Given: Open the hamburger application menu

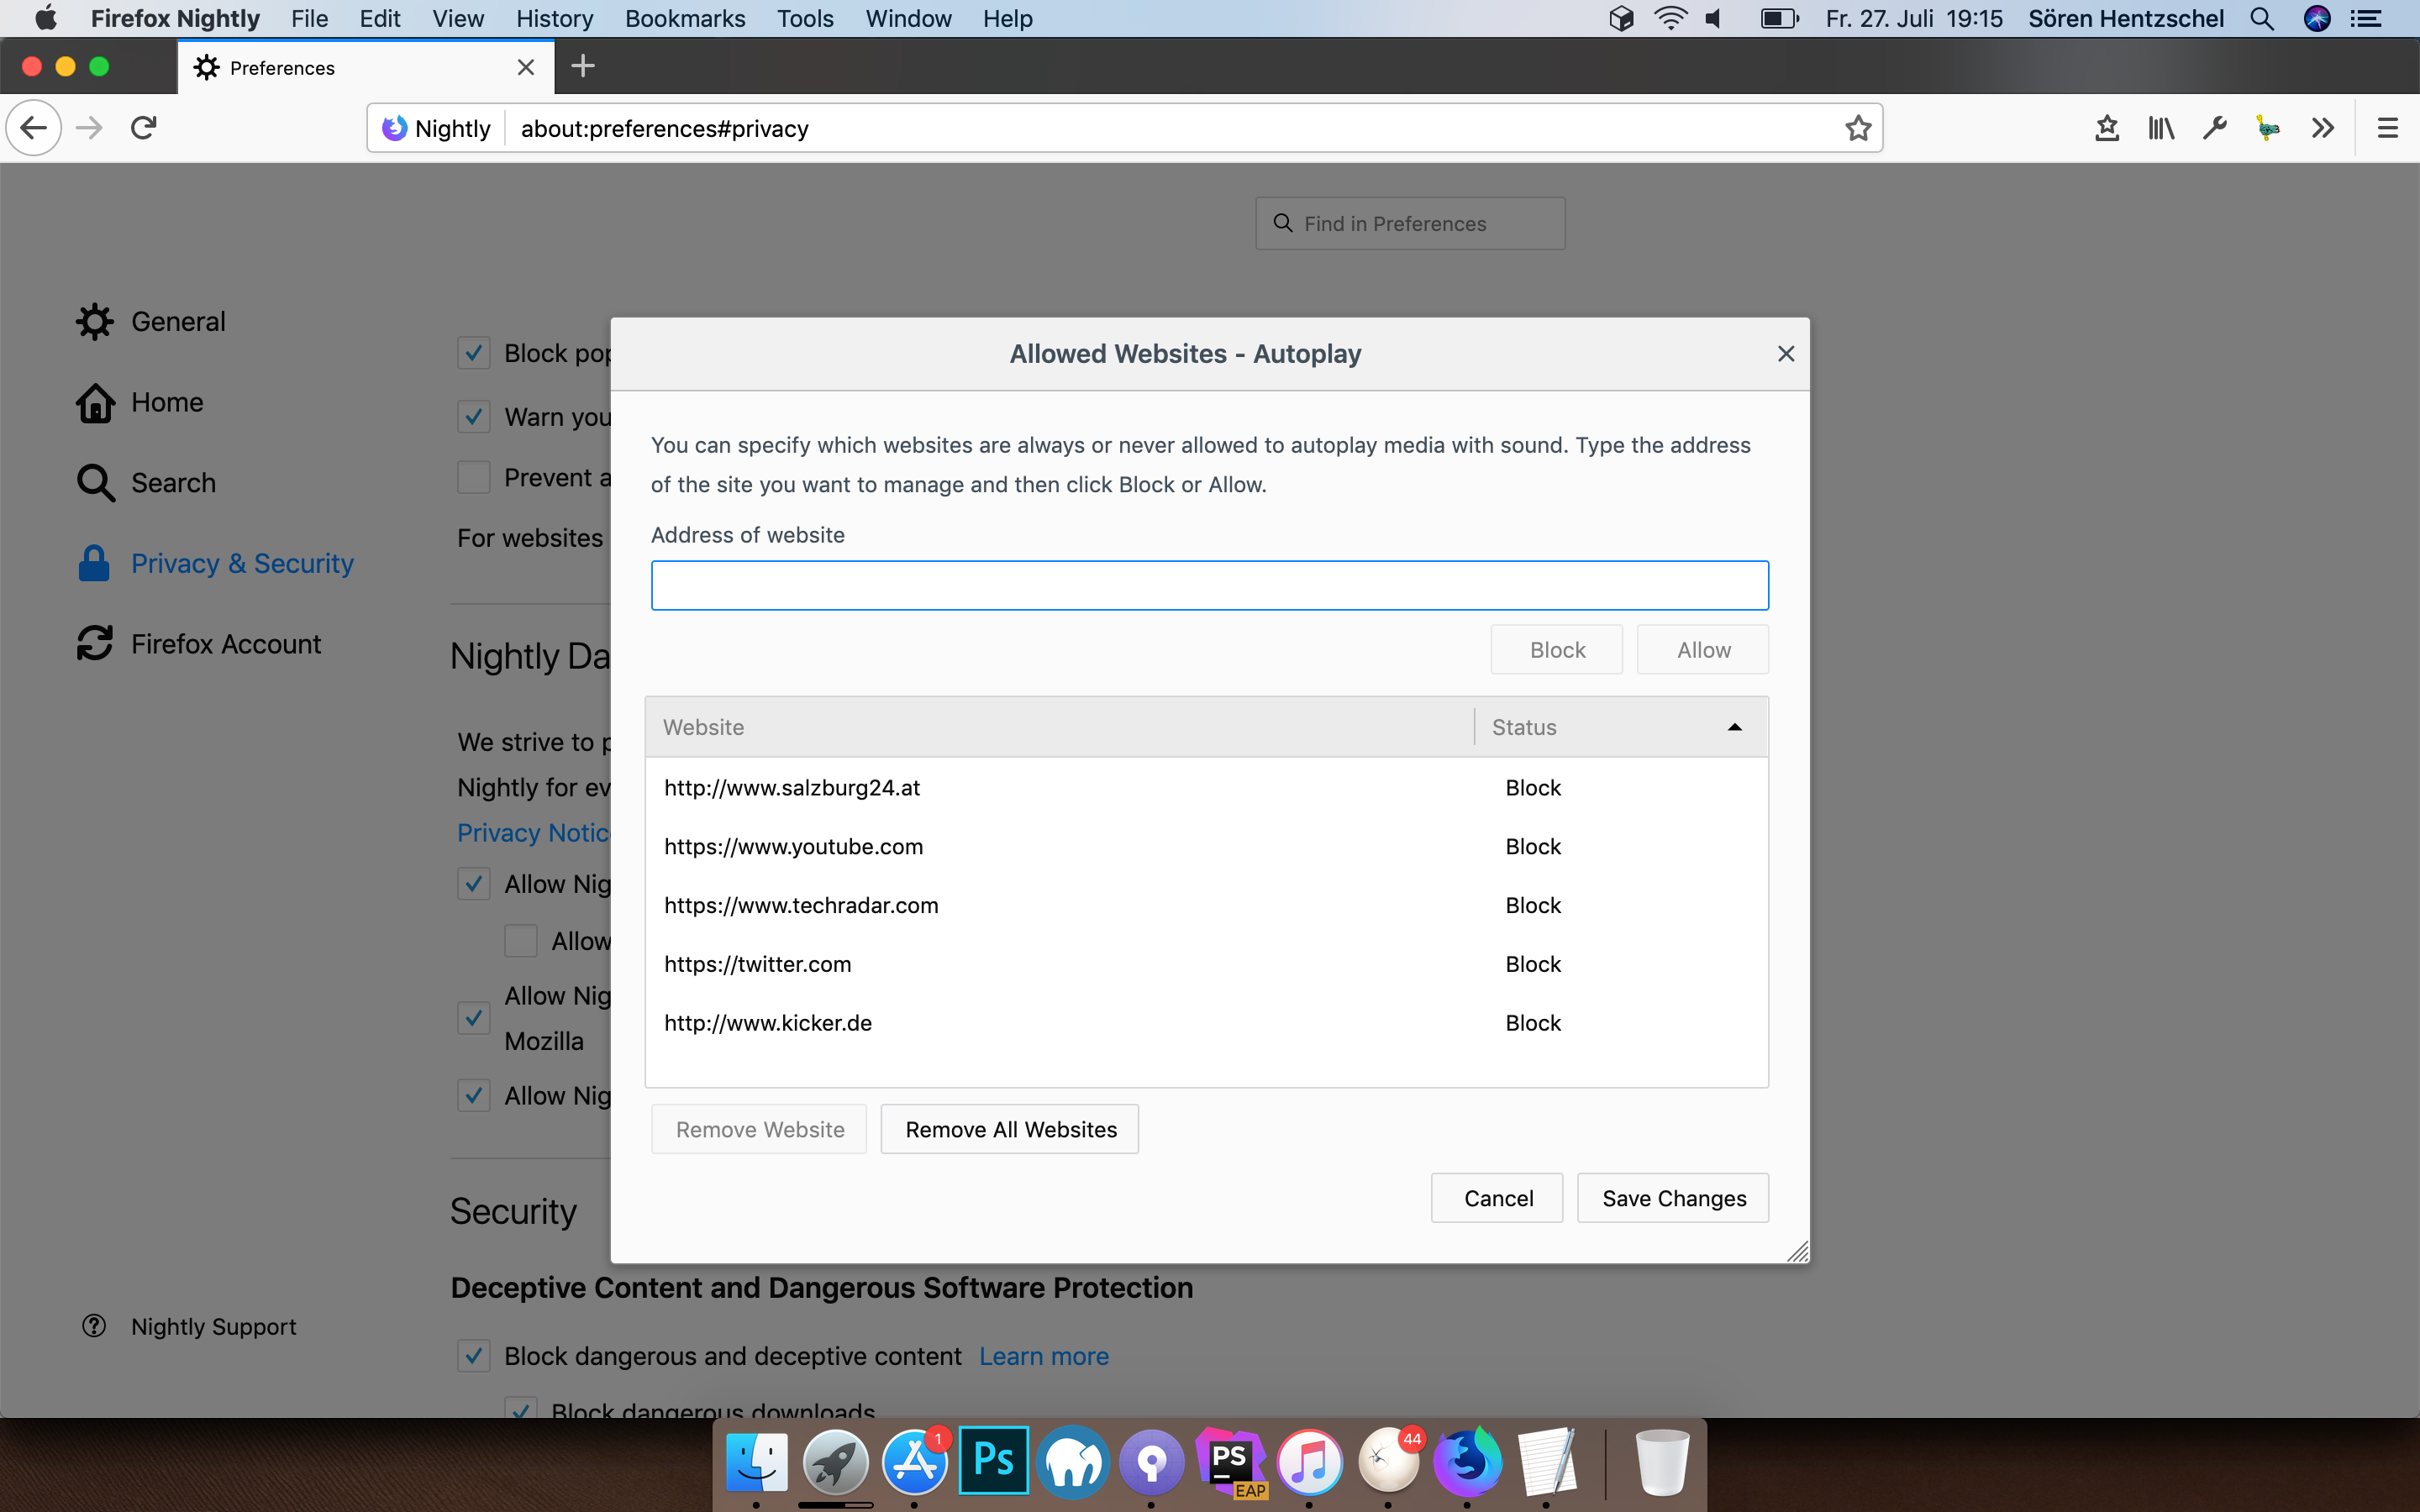Looking at the screenshot, I should [x=2387, y=128].
